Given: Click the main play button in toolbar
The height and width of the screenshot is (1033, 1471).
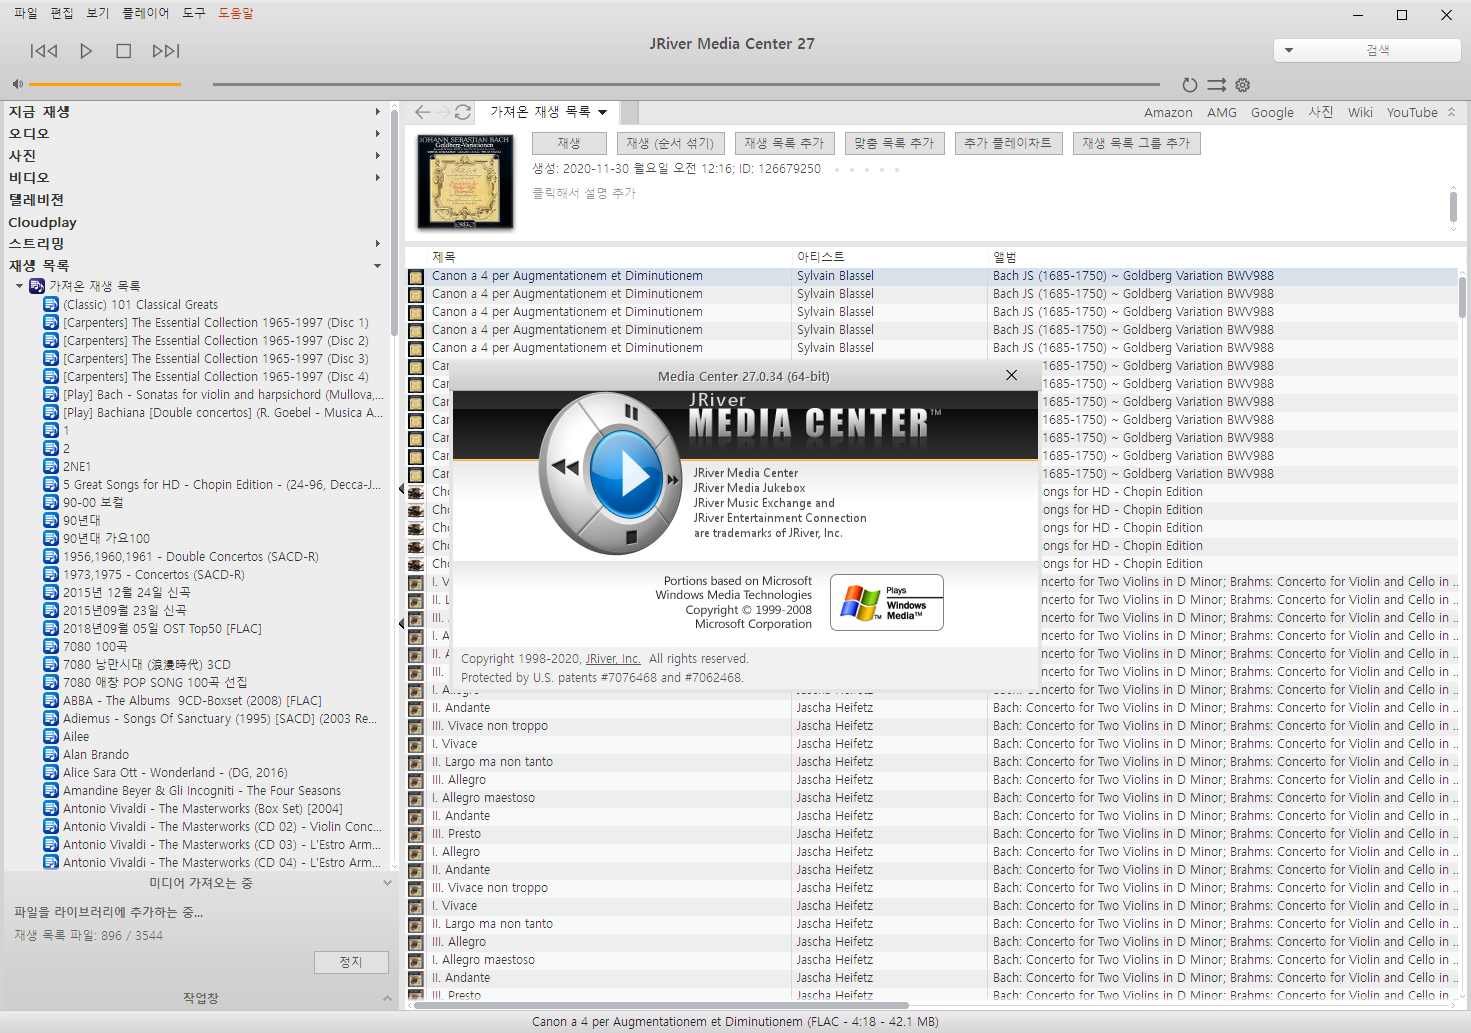Looking at the screenshot, I should [x=86, y=51].
